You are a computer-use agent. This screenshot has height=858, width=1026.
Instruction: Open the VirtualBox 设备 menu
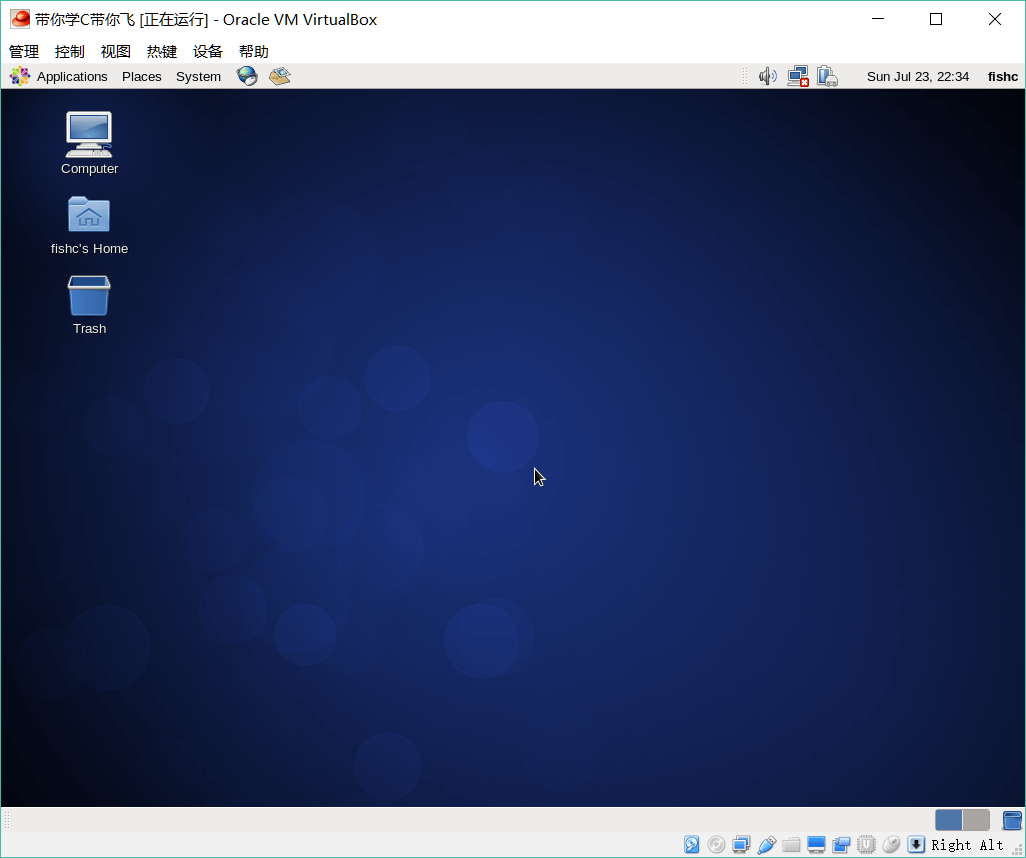click(208, 51)
